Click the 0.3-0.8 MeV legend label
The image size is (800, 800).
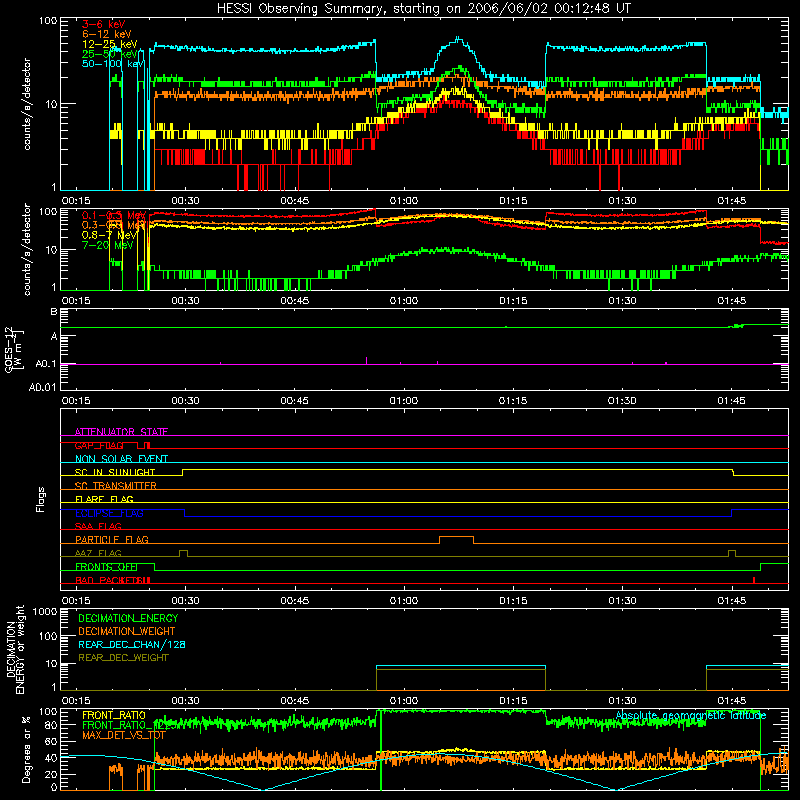(x=114, y=226)
